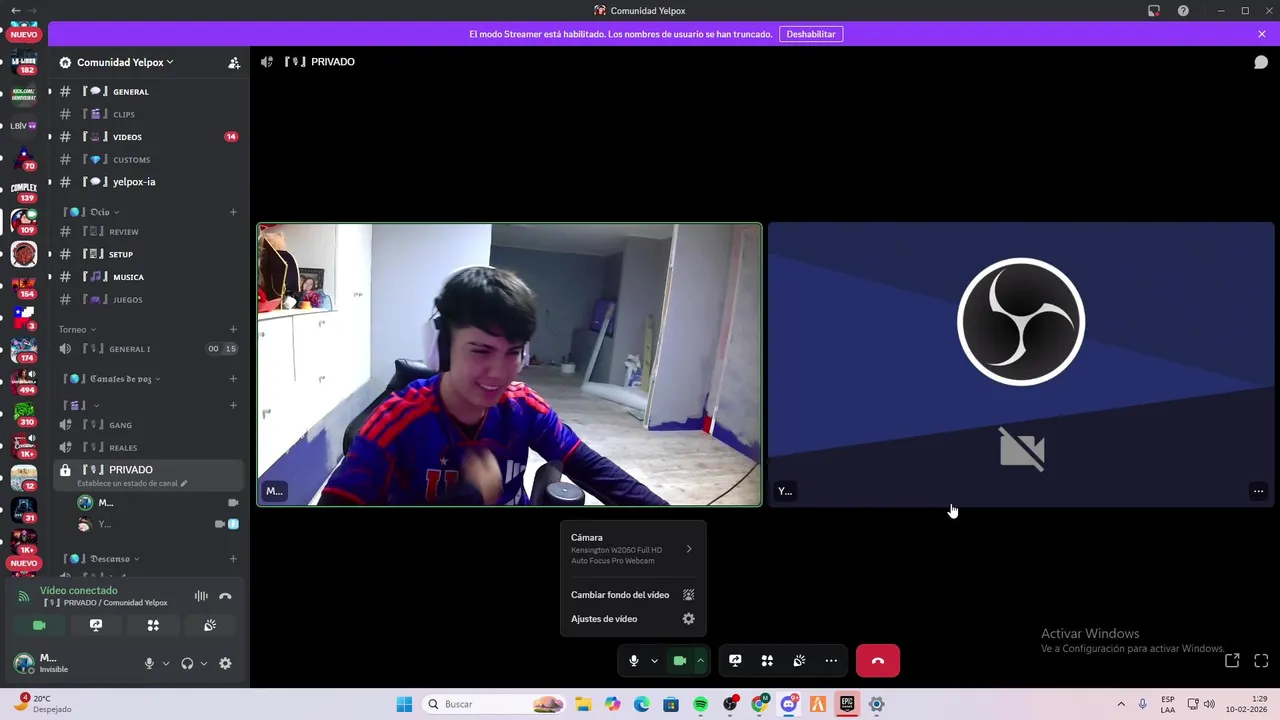1280x720 pixels.
Task: Dismiss the streamer mode banner
Action: coord(1262,34)
